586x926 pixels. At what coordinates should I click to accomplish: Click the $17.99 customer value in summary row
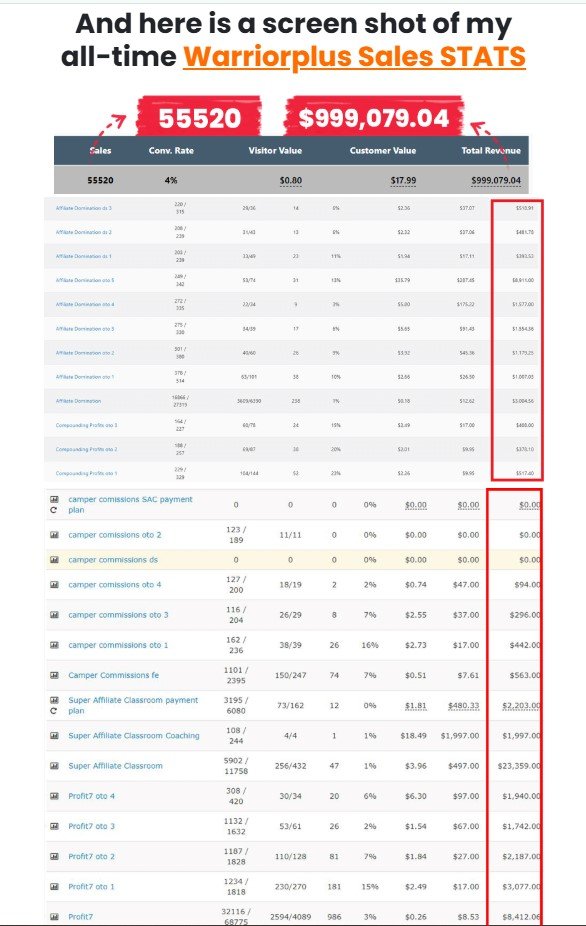click(x=403, y=180)
